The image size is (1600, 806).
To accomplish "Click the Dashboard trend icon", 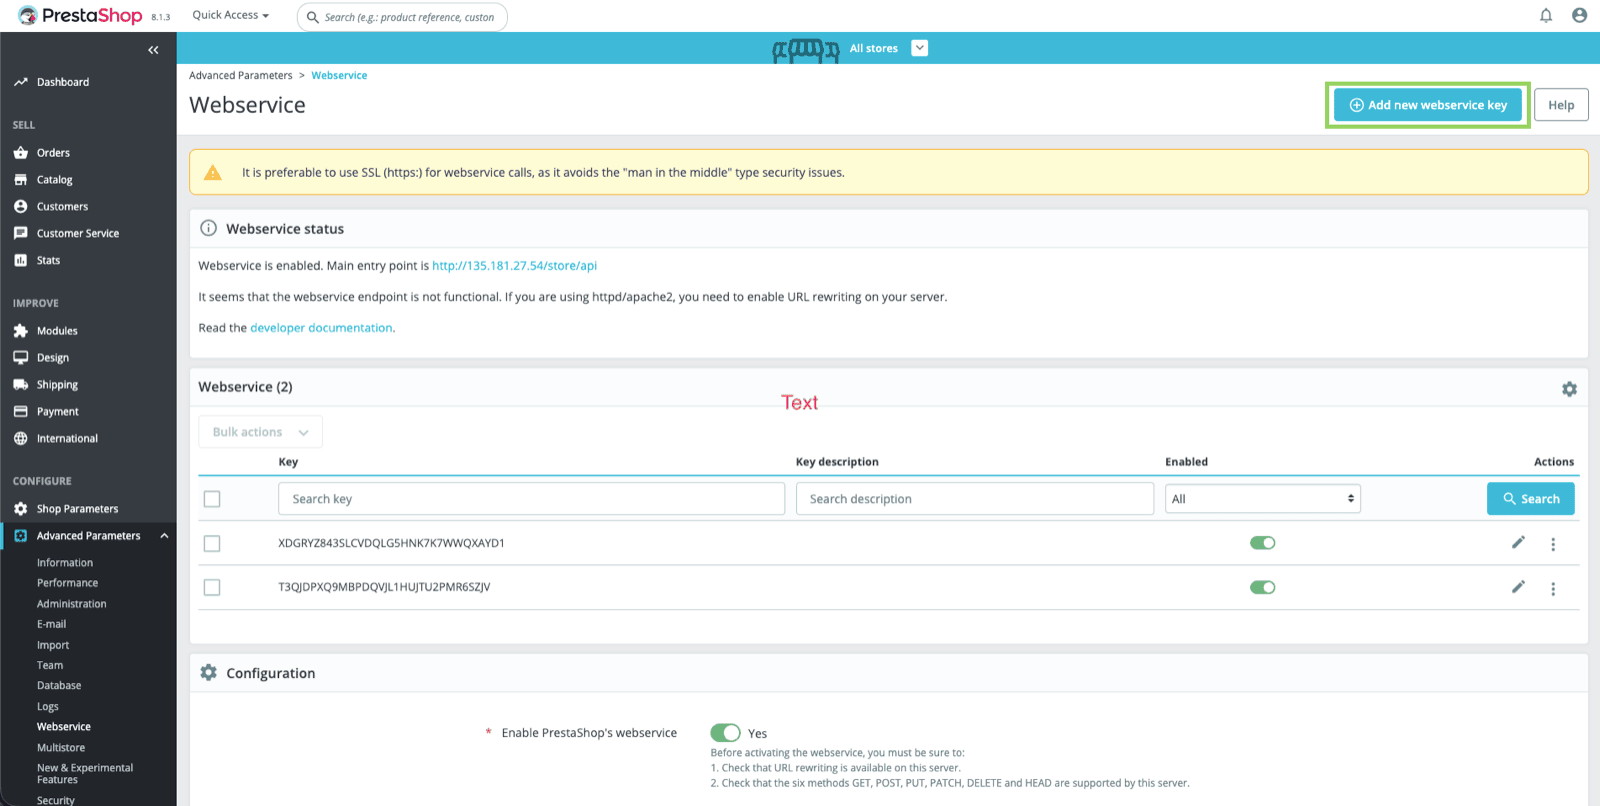I will pyautogui.click(x=20, y=82).
